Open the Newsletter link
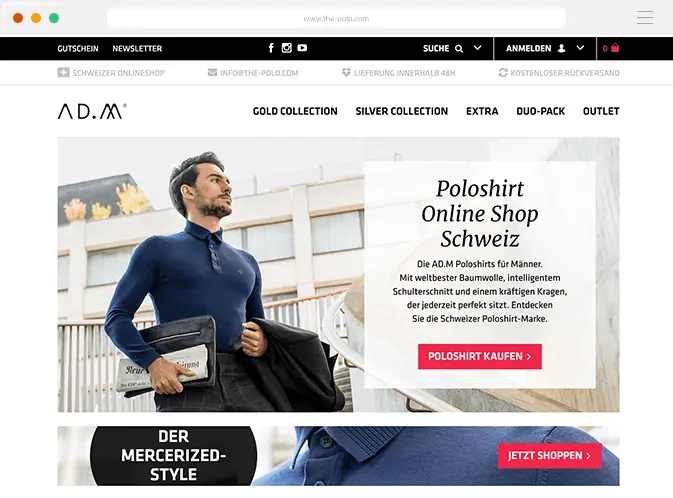This screenshot has width=673, height=498. tap(137, 49)
